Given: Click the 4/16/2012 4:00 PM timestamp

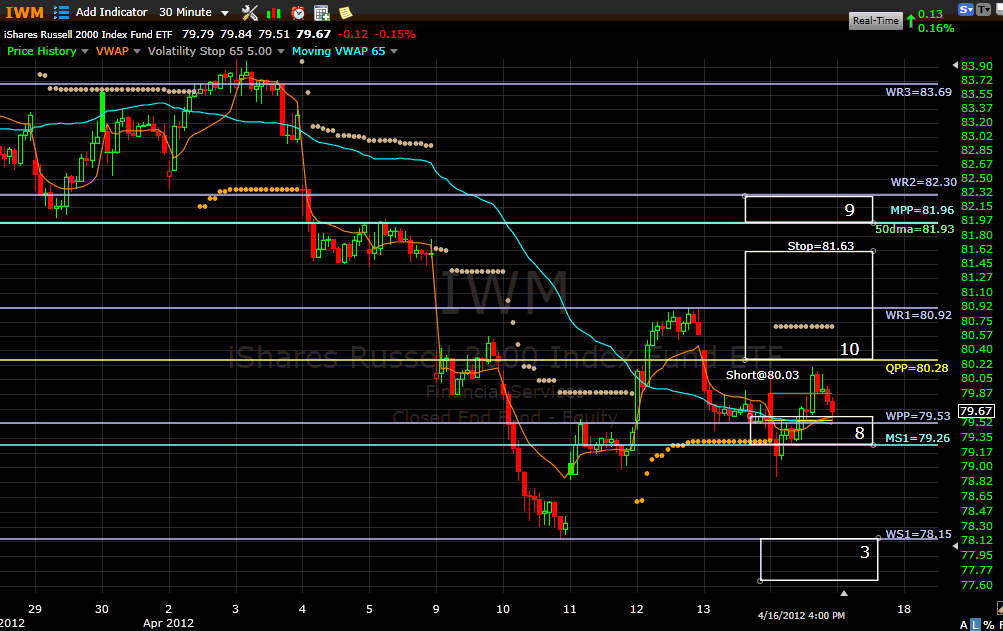Looking at the screenshot, I should 801,616.
